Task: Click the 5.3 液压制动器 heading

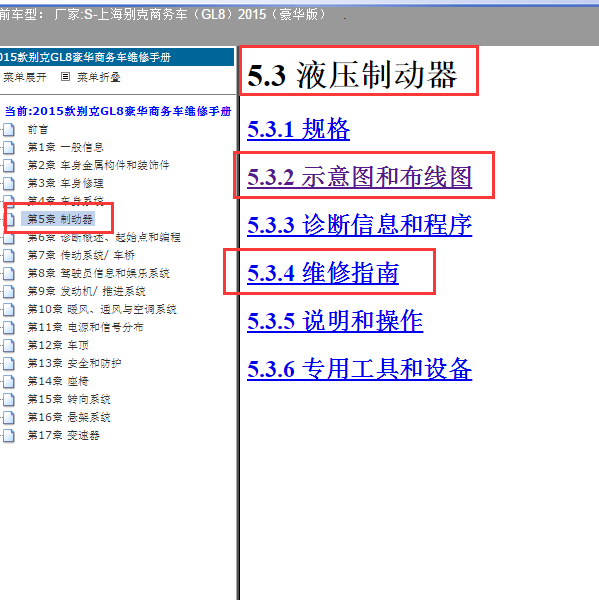Action: 352,75
